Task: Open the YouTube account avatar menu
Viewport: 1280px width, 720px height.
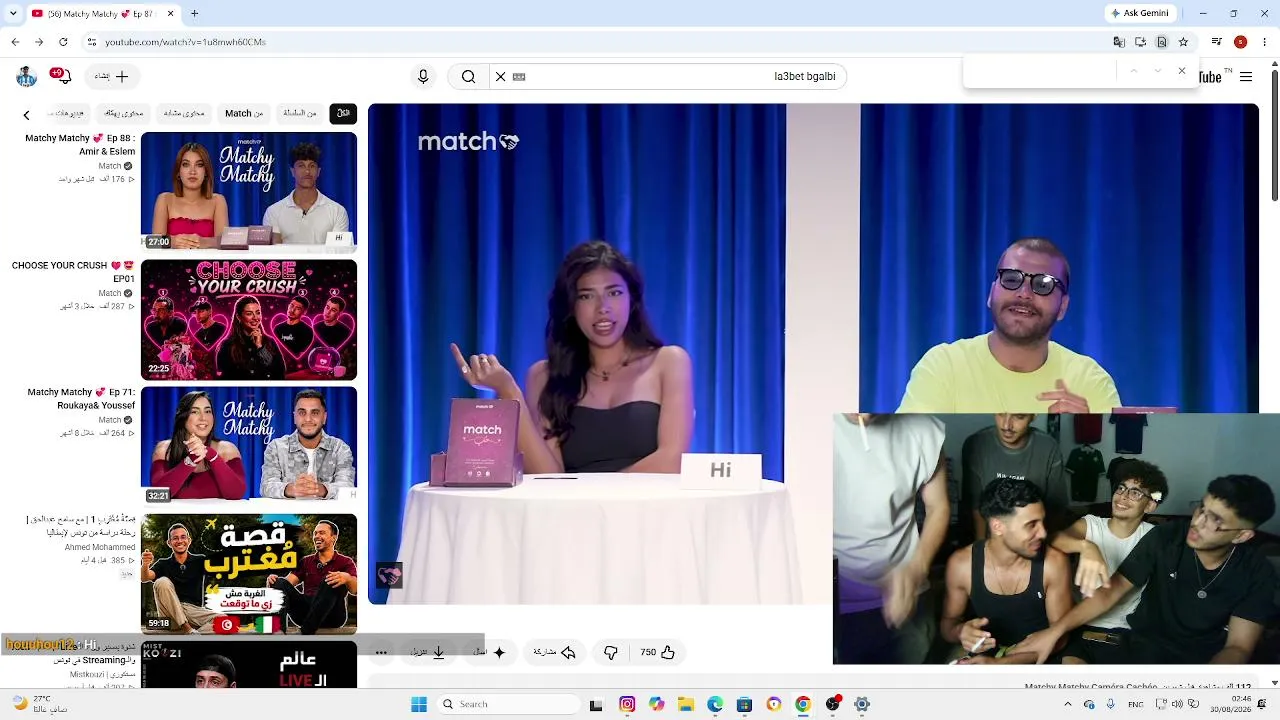Action: pyautogui.click(x=26, y=77)
